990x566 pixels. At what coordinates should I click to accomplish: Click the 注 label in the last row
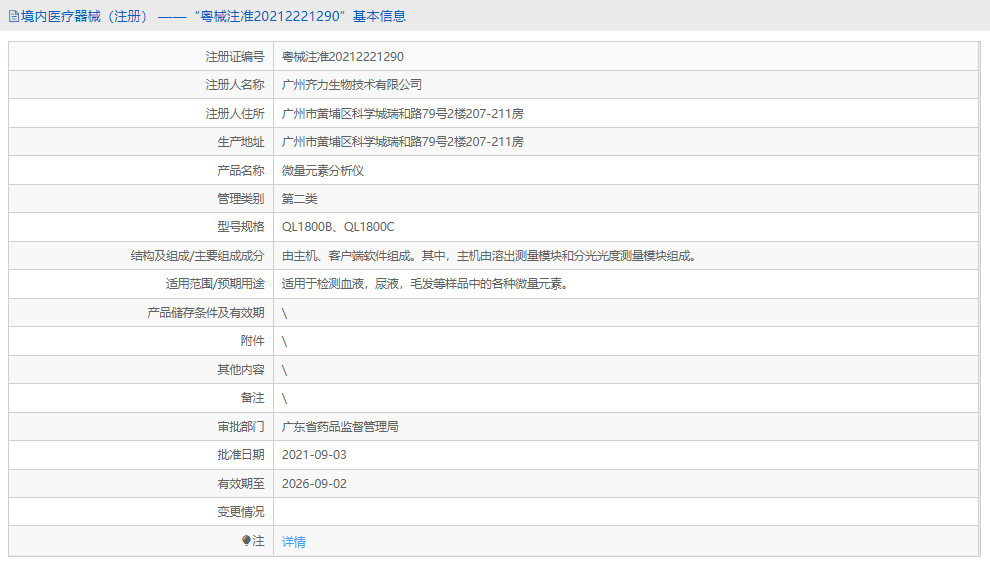point(258,541)
